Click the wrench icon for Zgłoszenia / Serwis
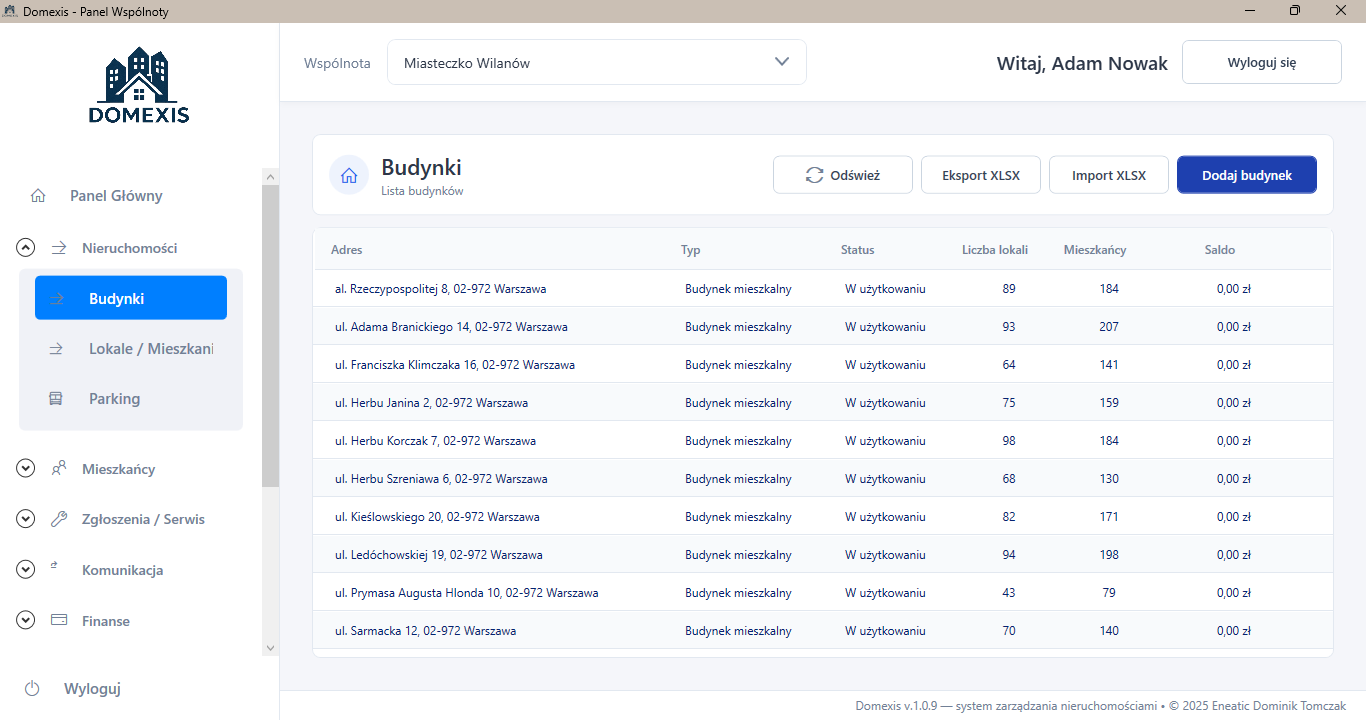The image size is (1366, 720). pyautogui.click(x=59, y=519)
